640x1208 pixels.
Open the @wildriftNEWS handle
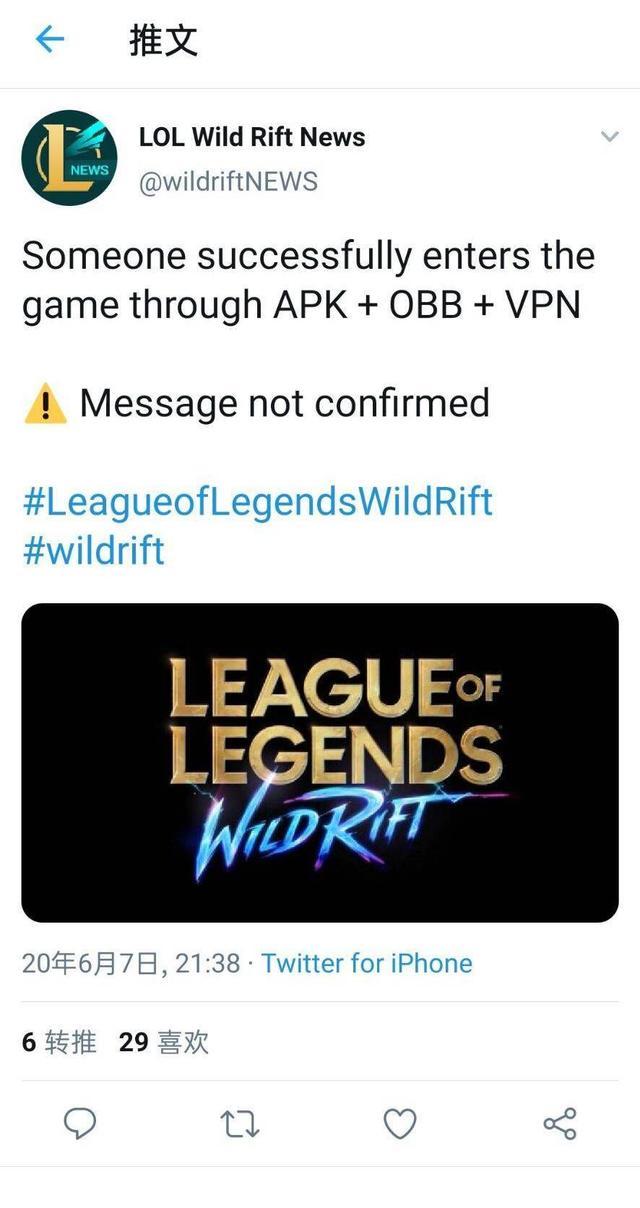[x=228, y=181]
